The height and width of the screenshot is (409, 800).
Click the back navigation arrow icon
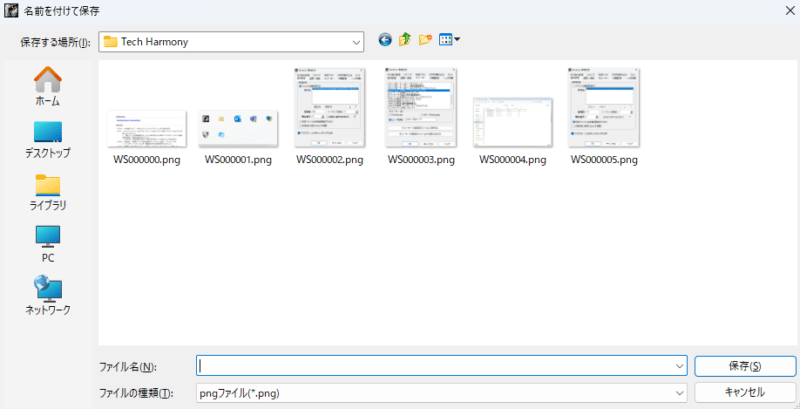[x=385, y=41]
